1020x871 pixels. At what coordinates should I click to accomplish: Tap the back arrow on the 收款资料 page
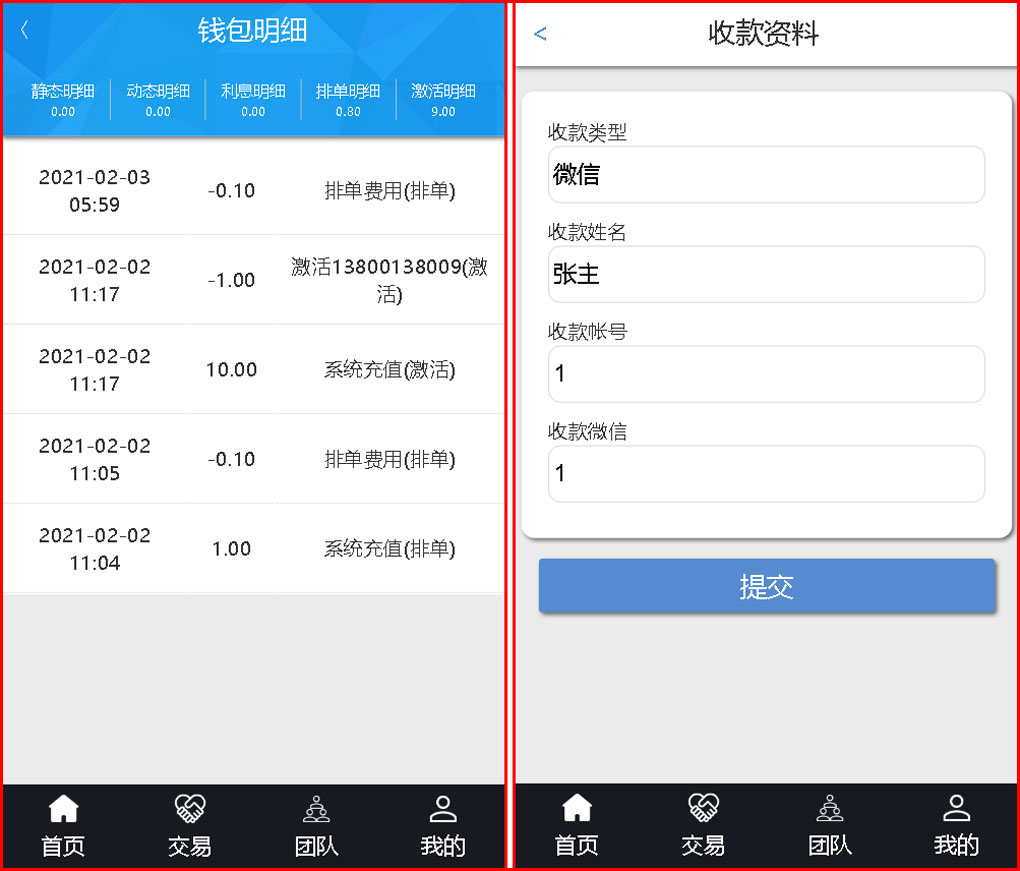[540, 33]
